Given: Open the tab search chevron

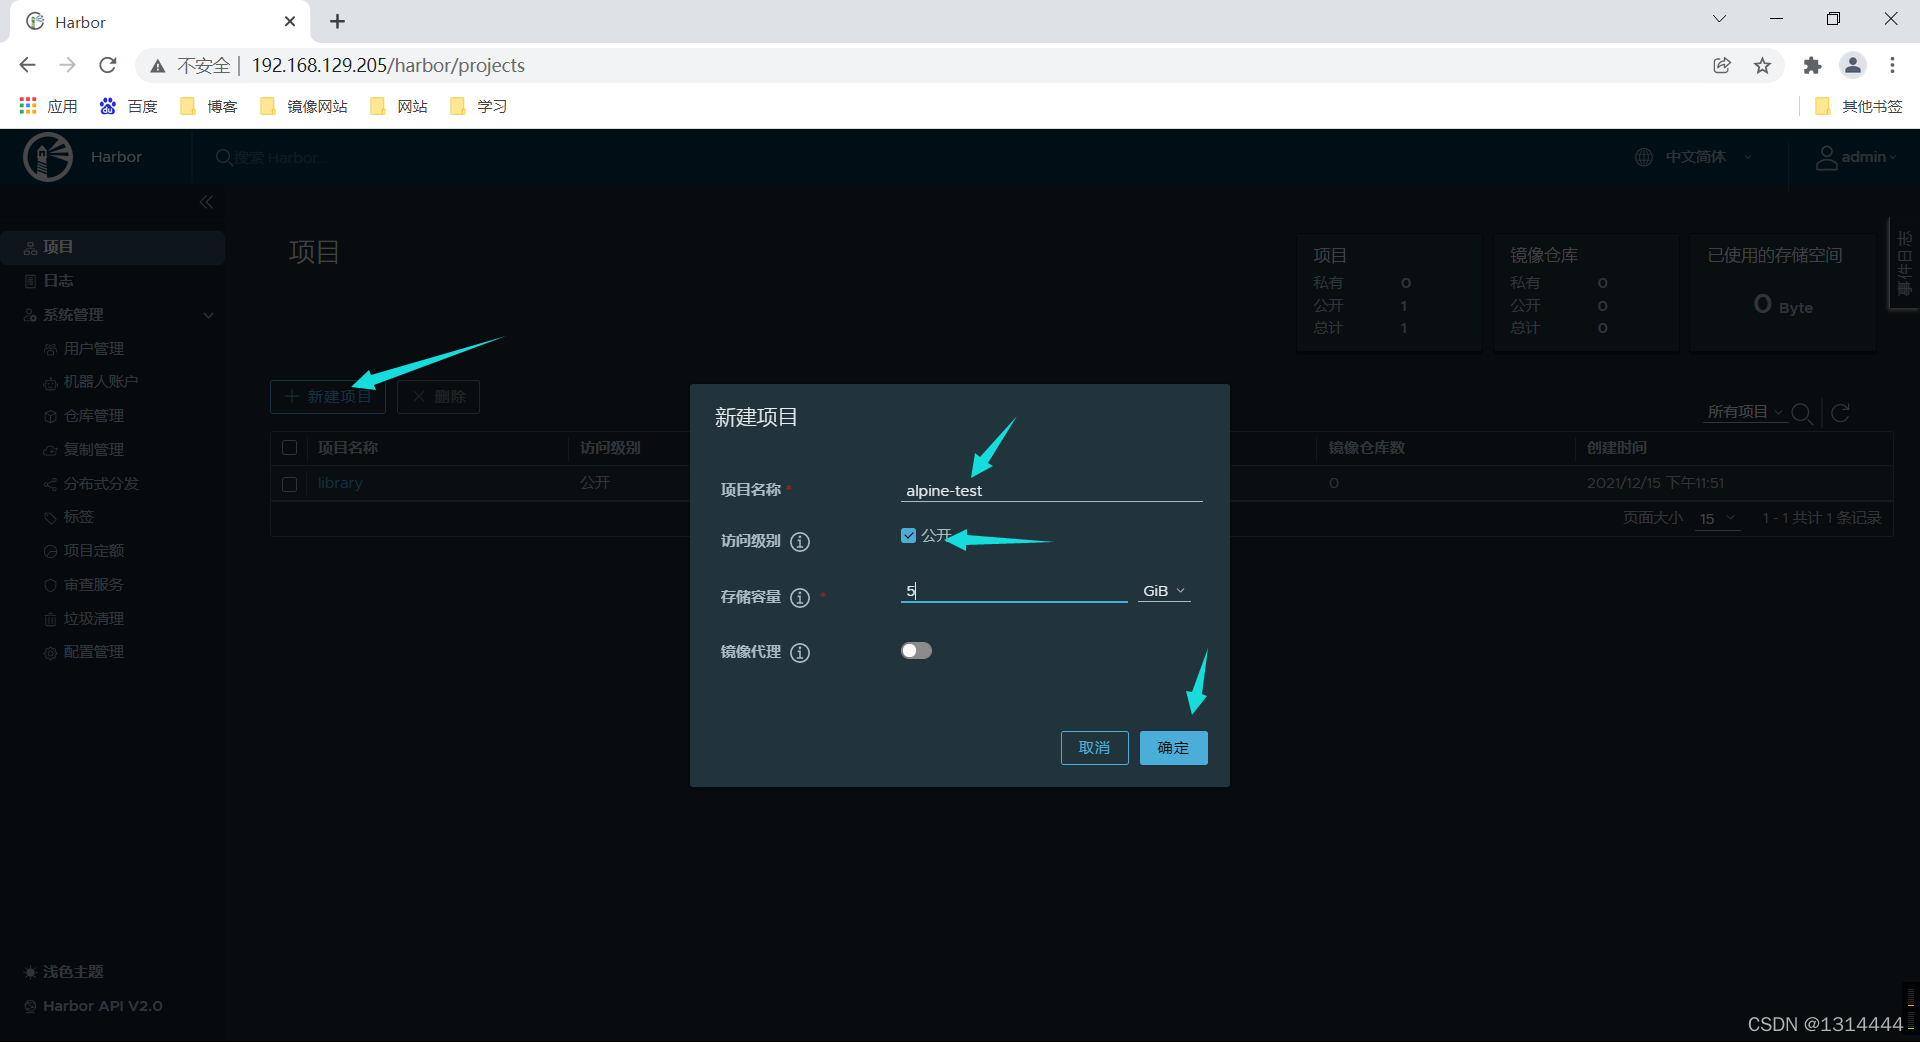Looking at the screenshot, I should pyautogui.click(x=1719, y=19).
